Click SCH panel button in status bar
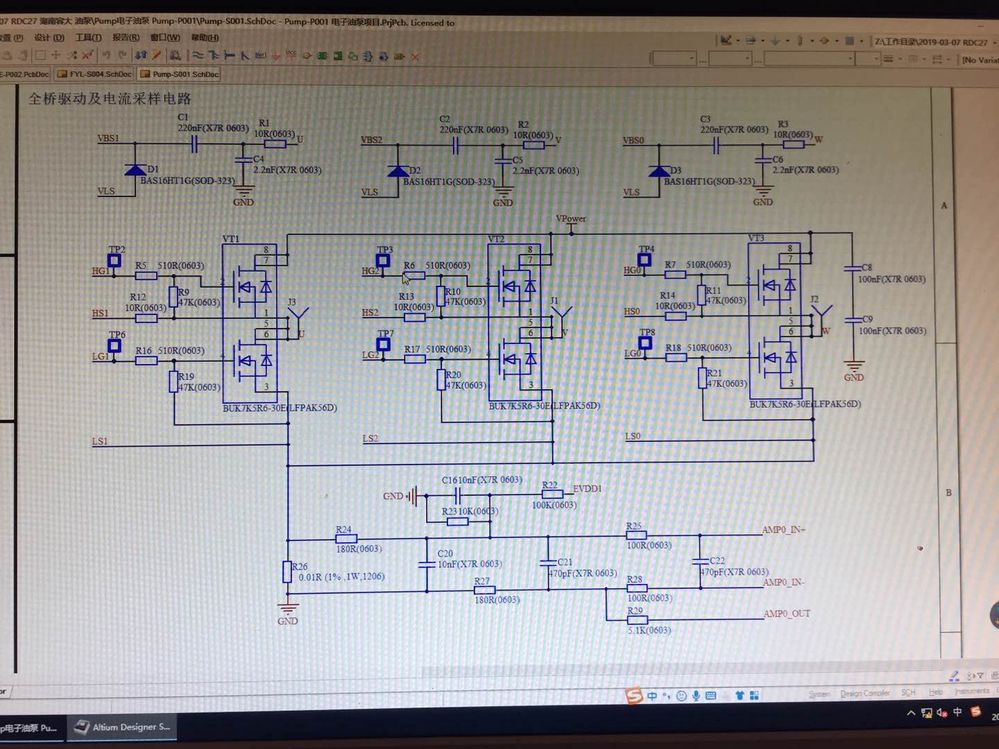This screenshot has width=999, height=749. [909, 693]
